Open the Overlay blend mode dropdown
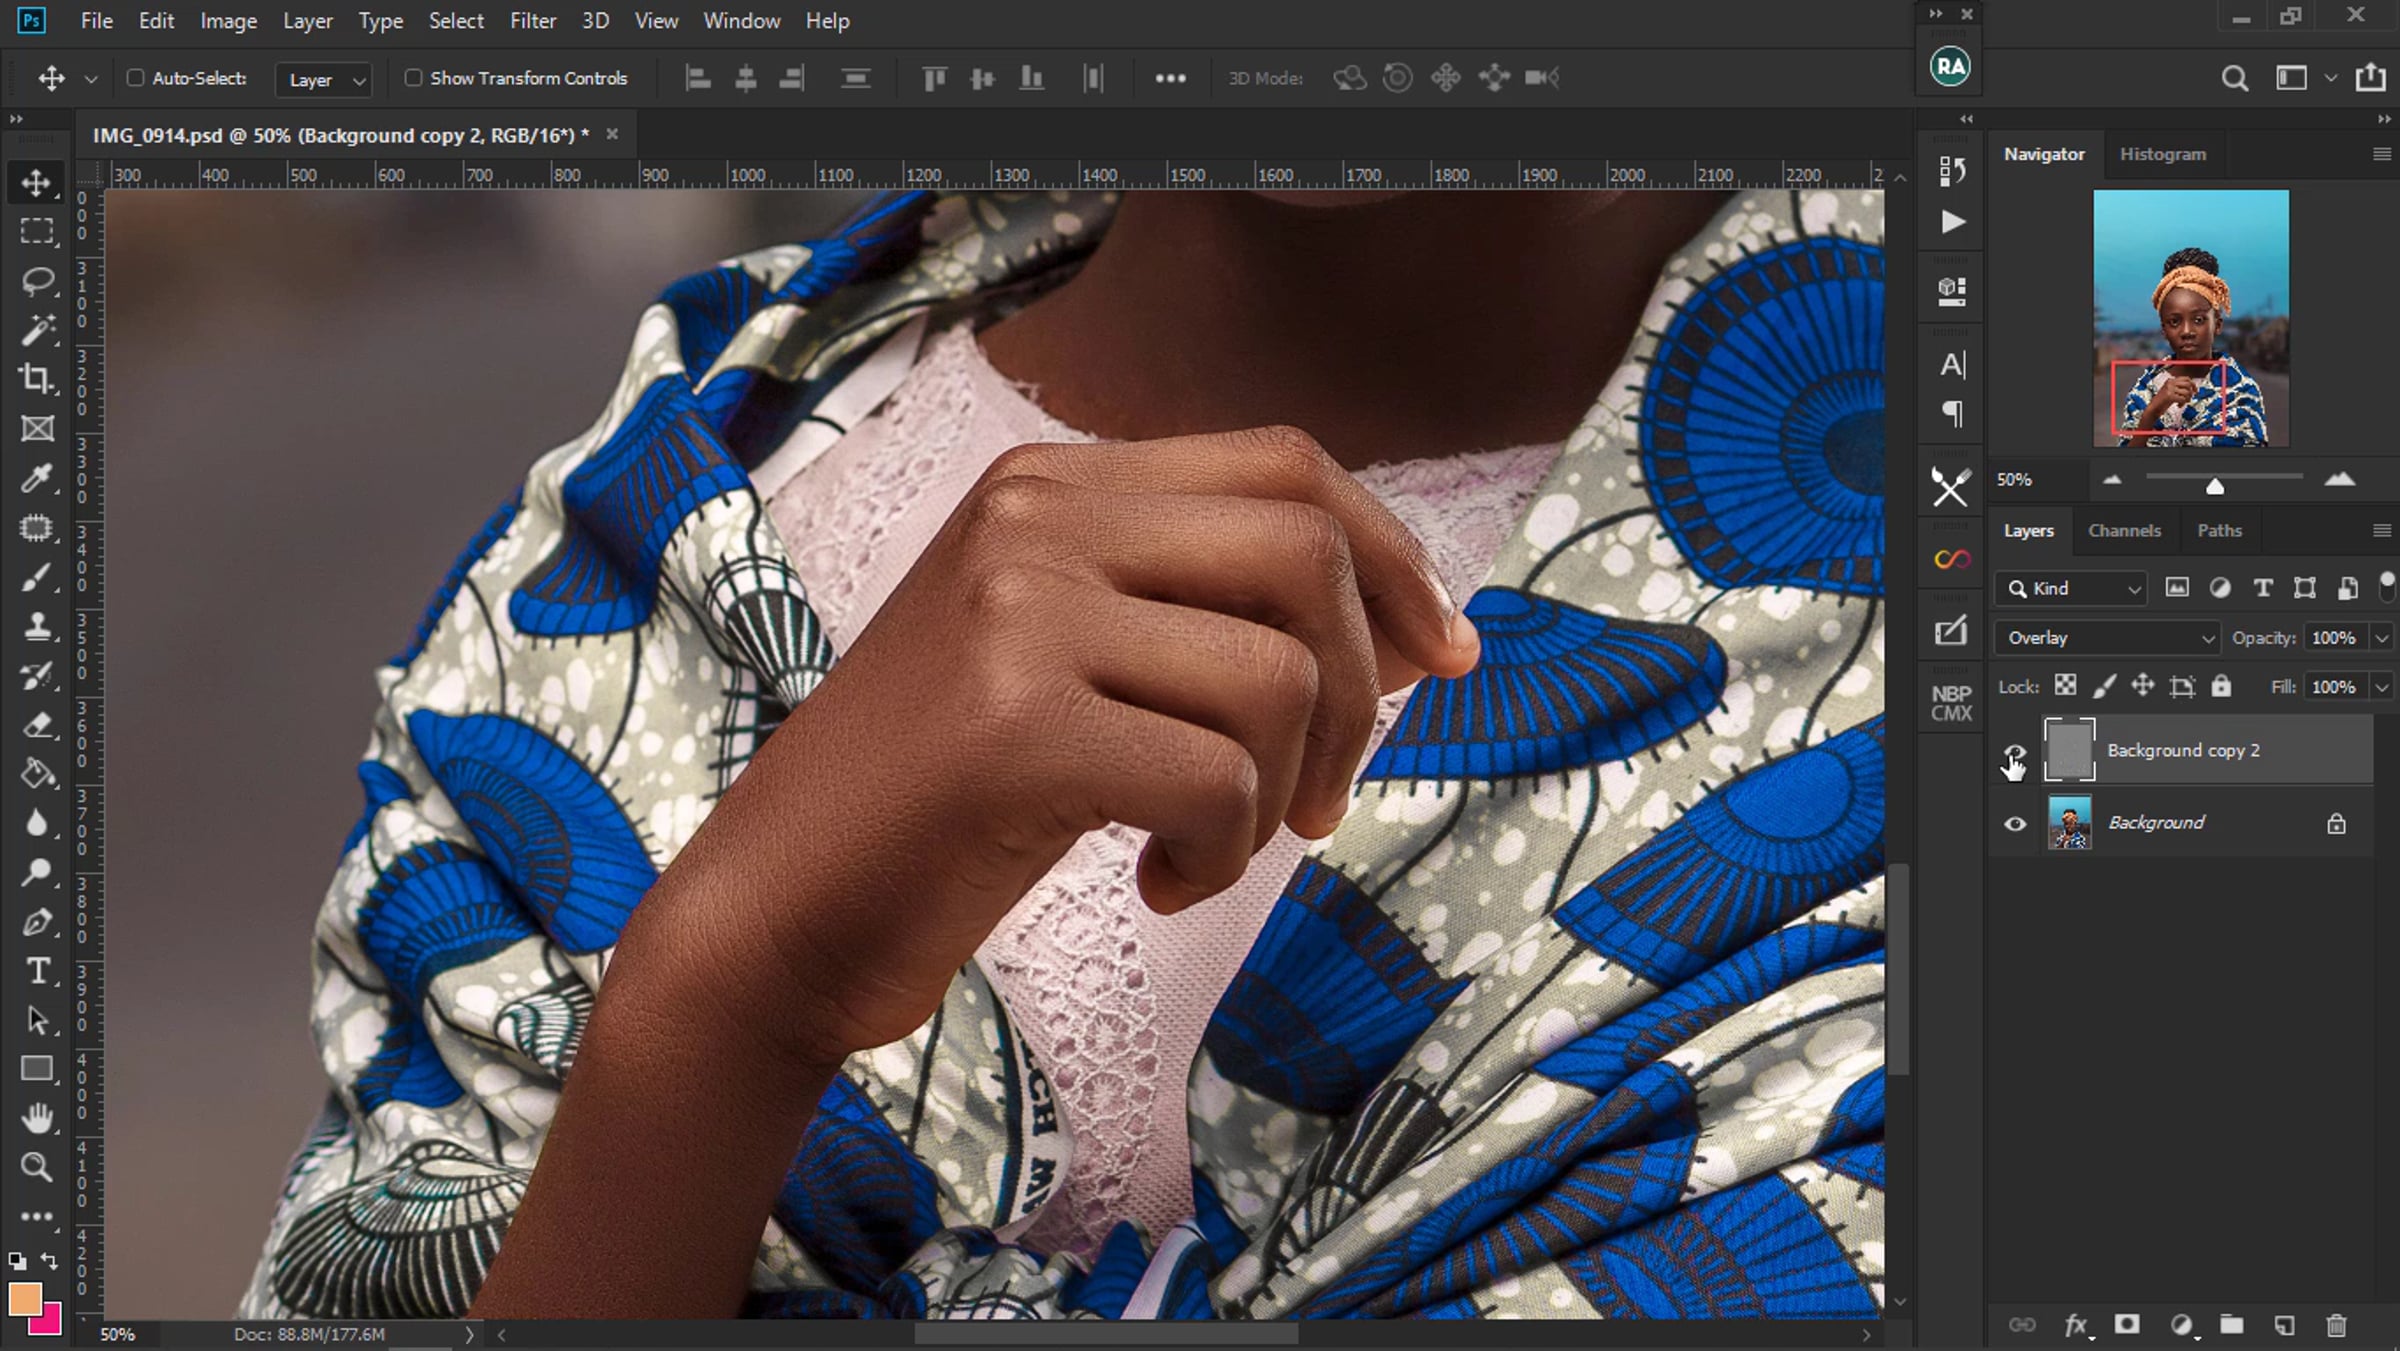The width and height of the screenshot is (2400, 1351). click(2108, 638)
